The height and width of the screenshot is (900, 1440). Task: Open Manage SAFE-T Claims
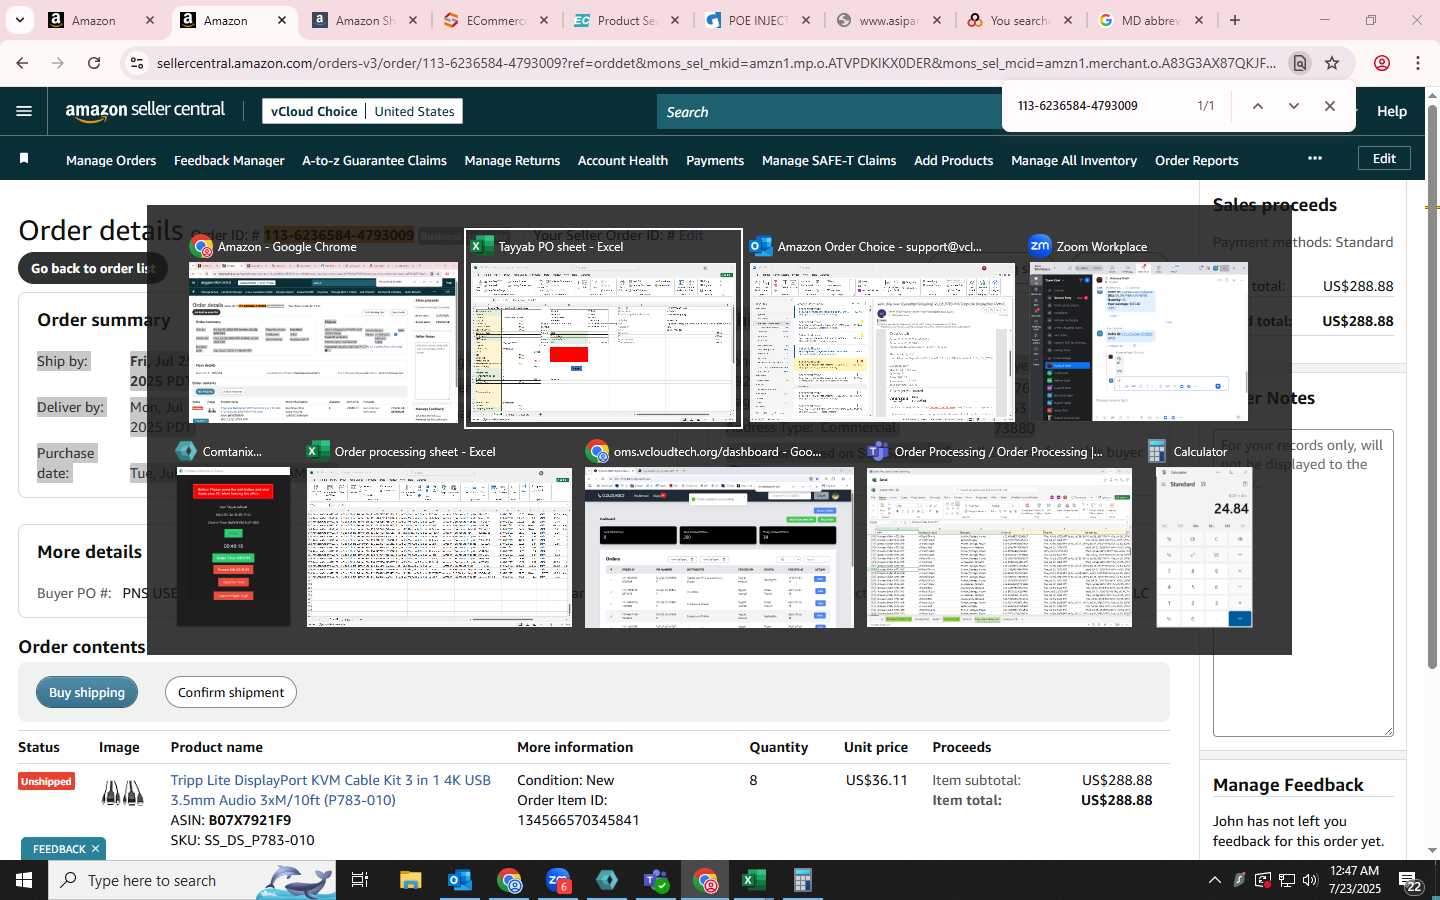coord(829,160)
